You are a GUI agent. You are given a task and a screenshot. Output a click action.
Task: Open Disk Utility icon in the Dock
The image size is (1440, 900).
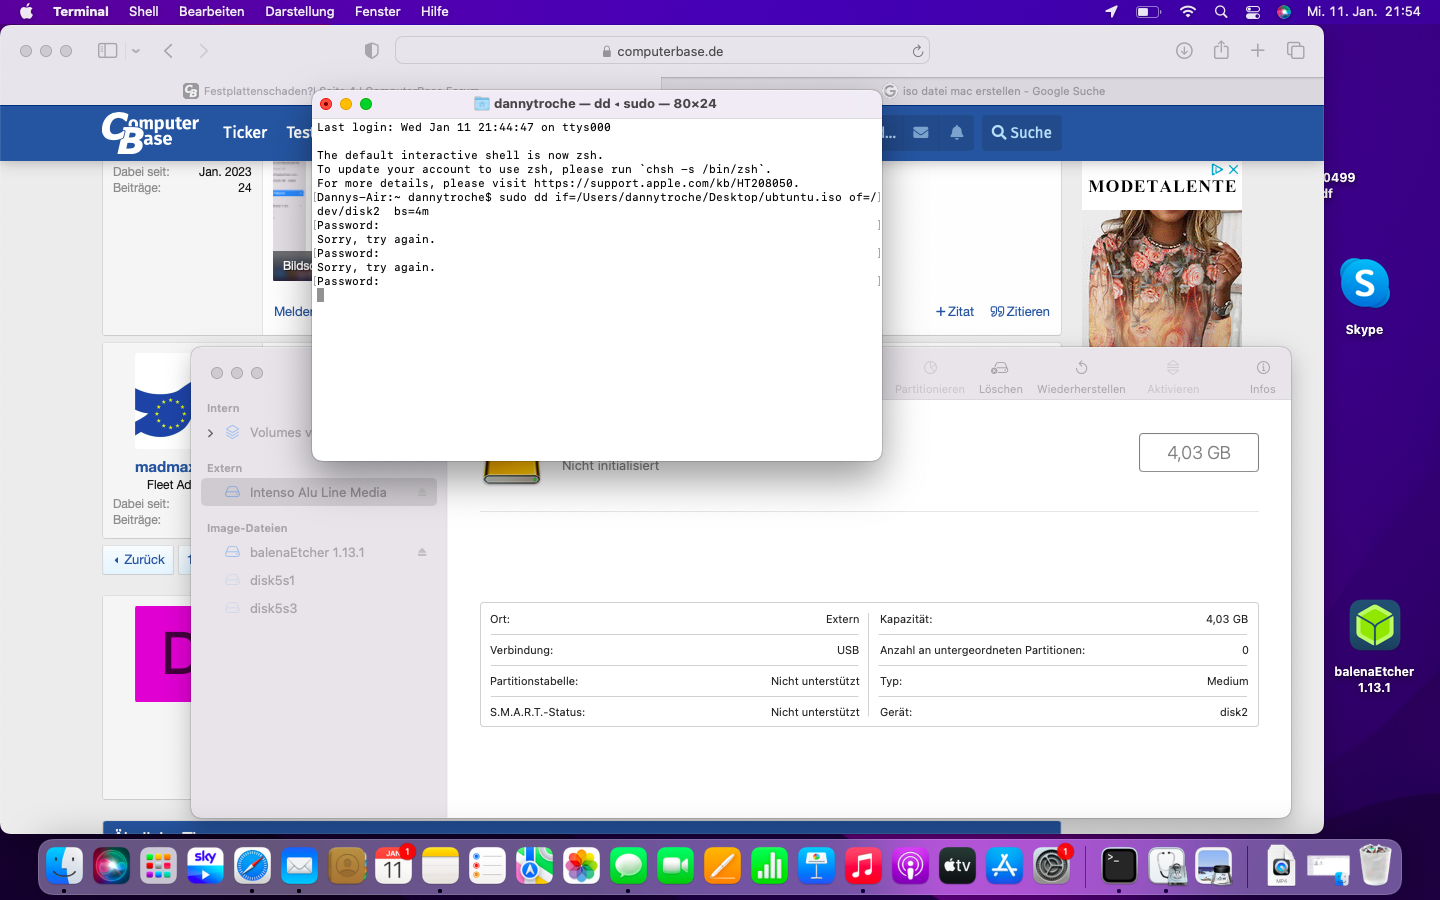[x=1166, y=866]
